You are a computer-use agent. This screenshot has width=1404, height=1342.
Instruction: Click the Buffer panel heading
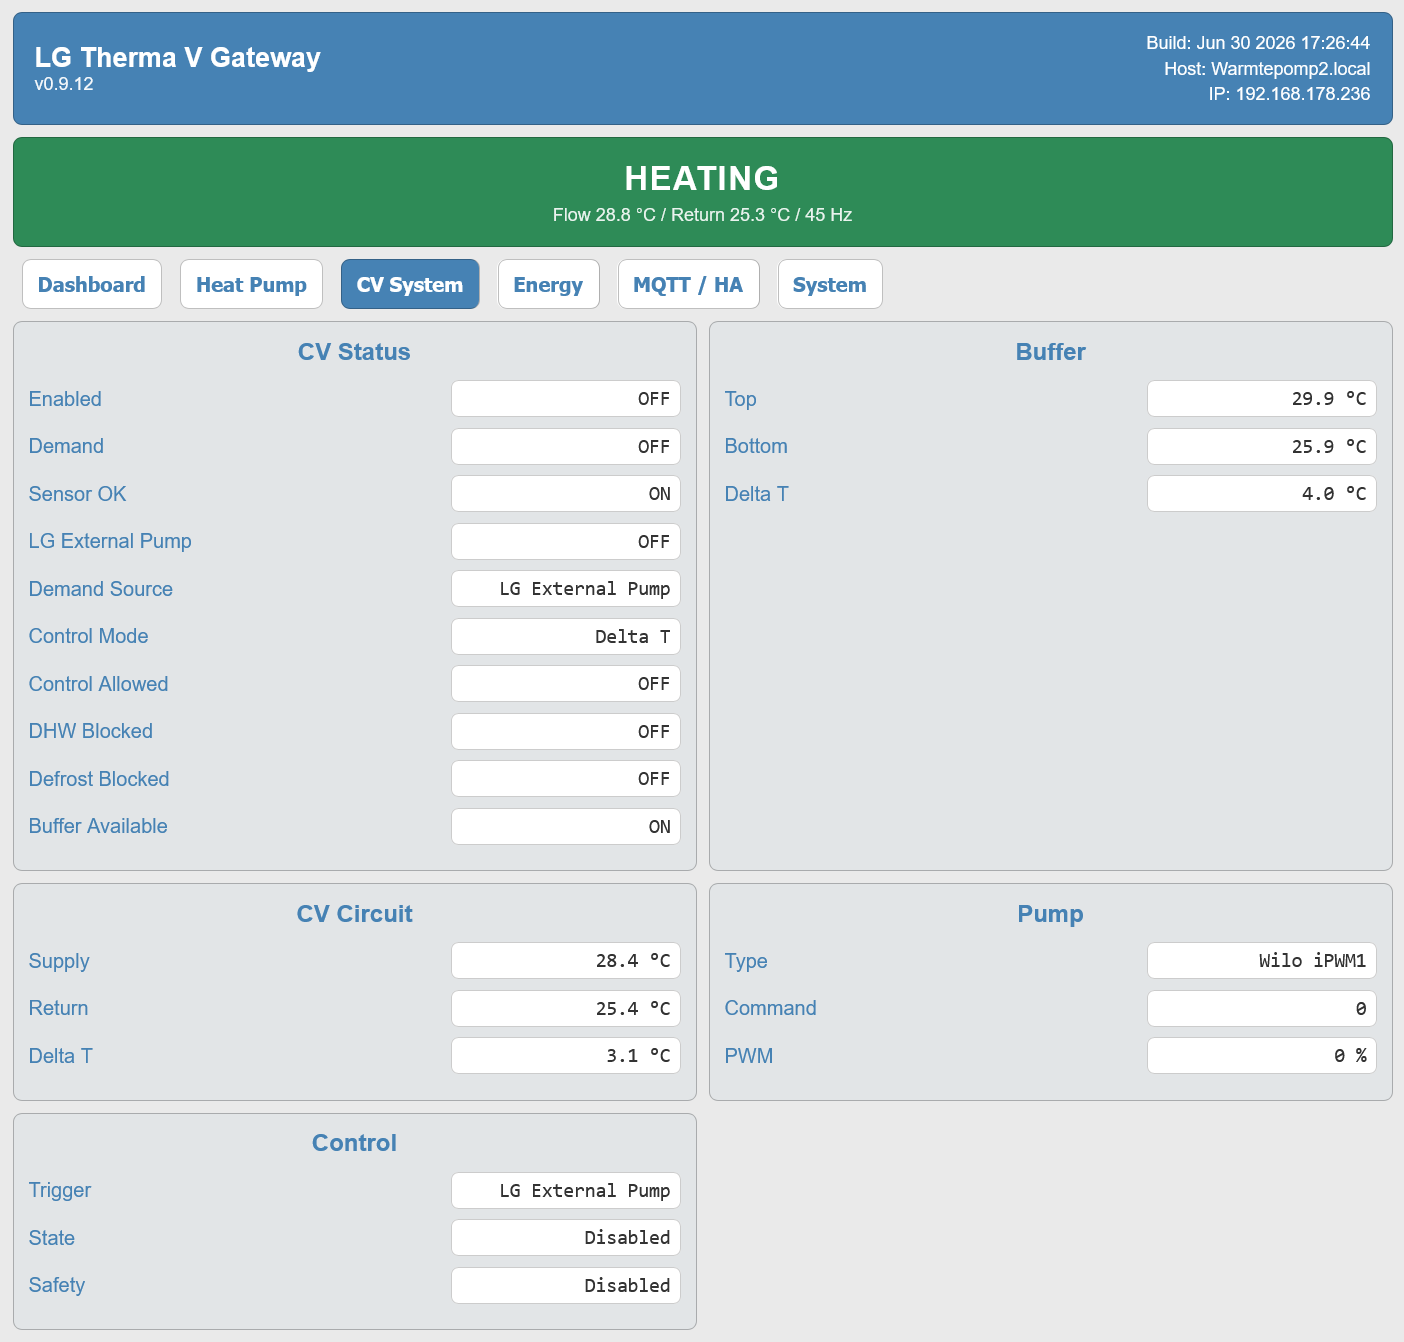[x=1050, y=352]
